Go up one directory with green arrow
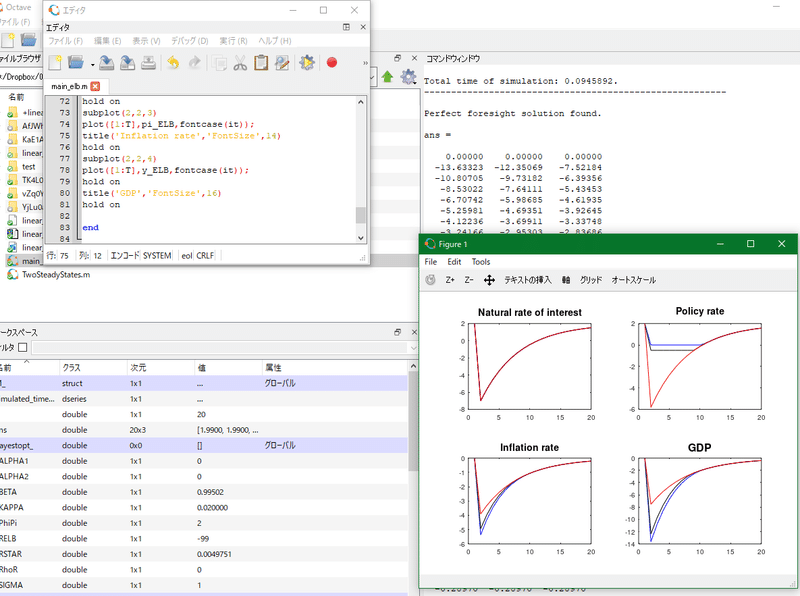The height and width of the screenshot is (596, 800). pos(387,77)
